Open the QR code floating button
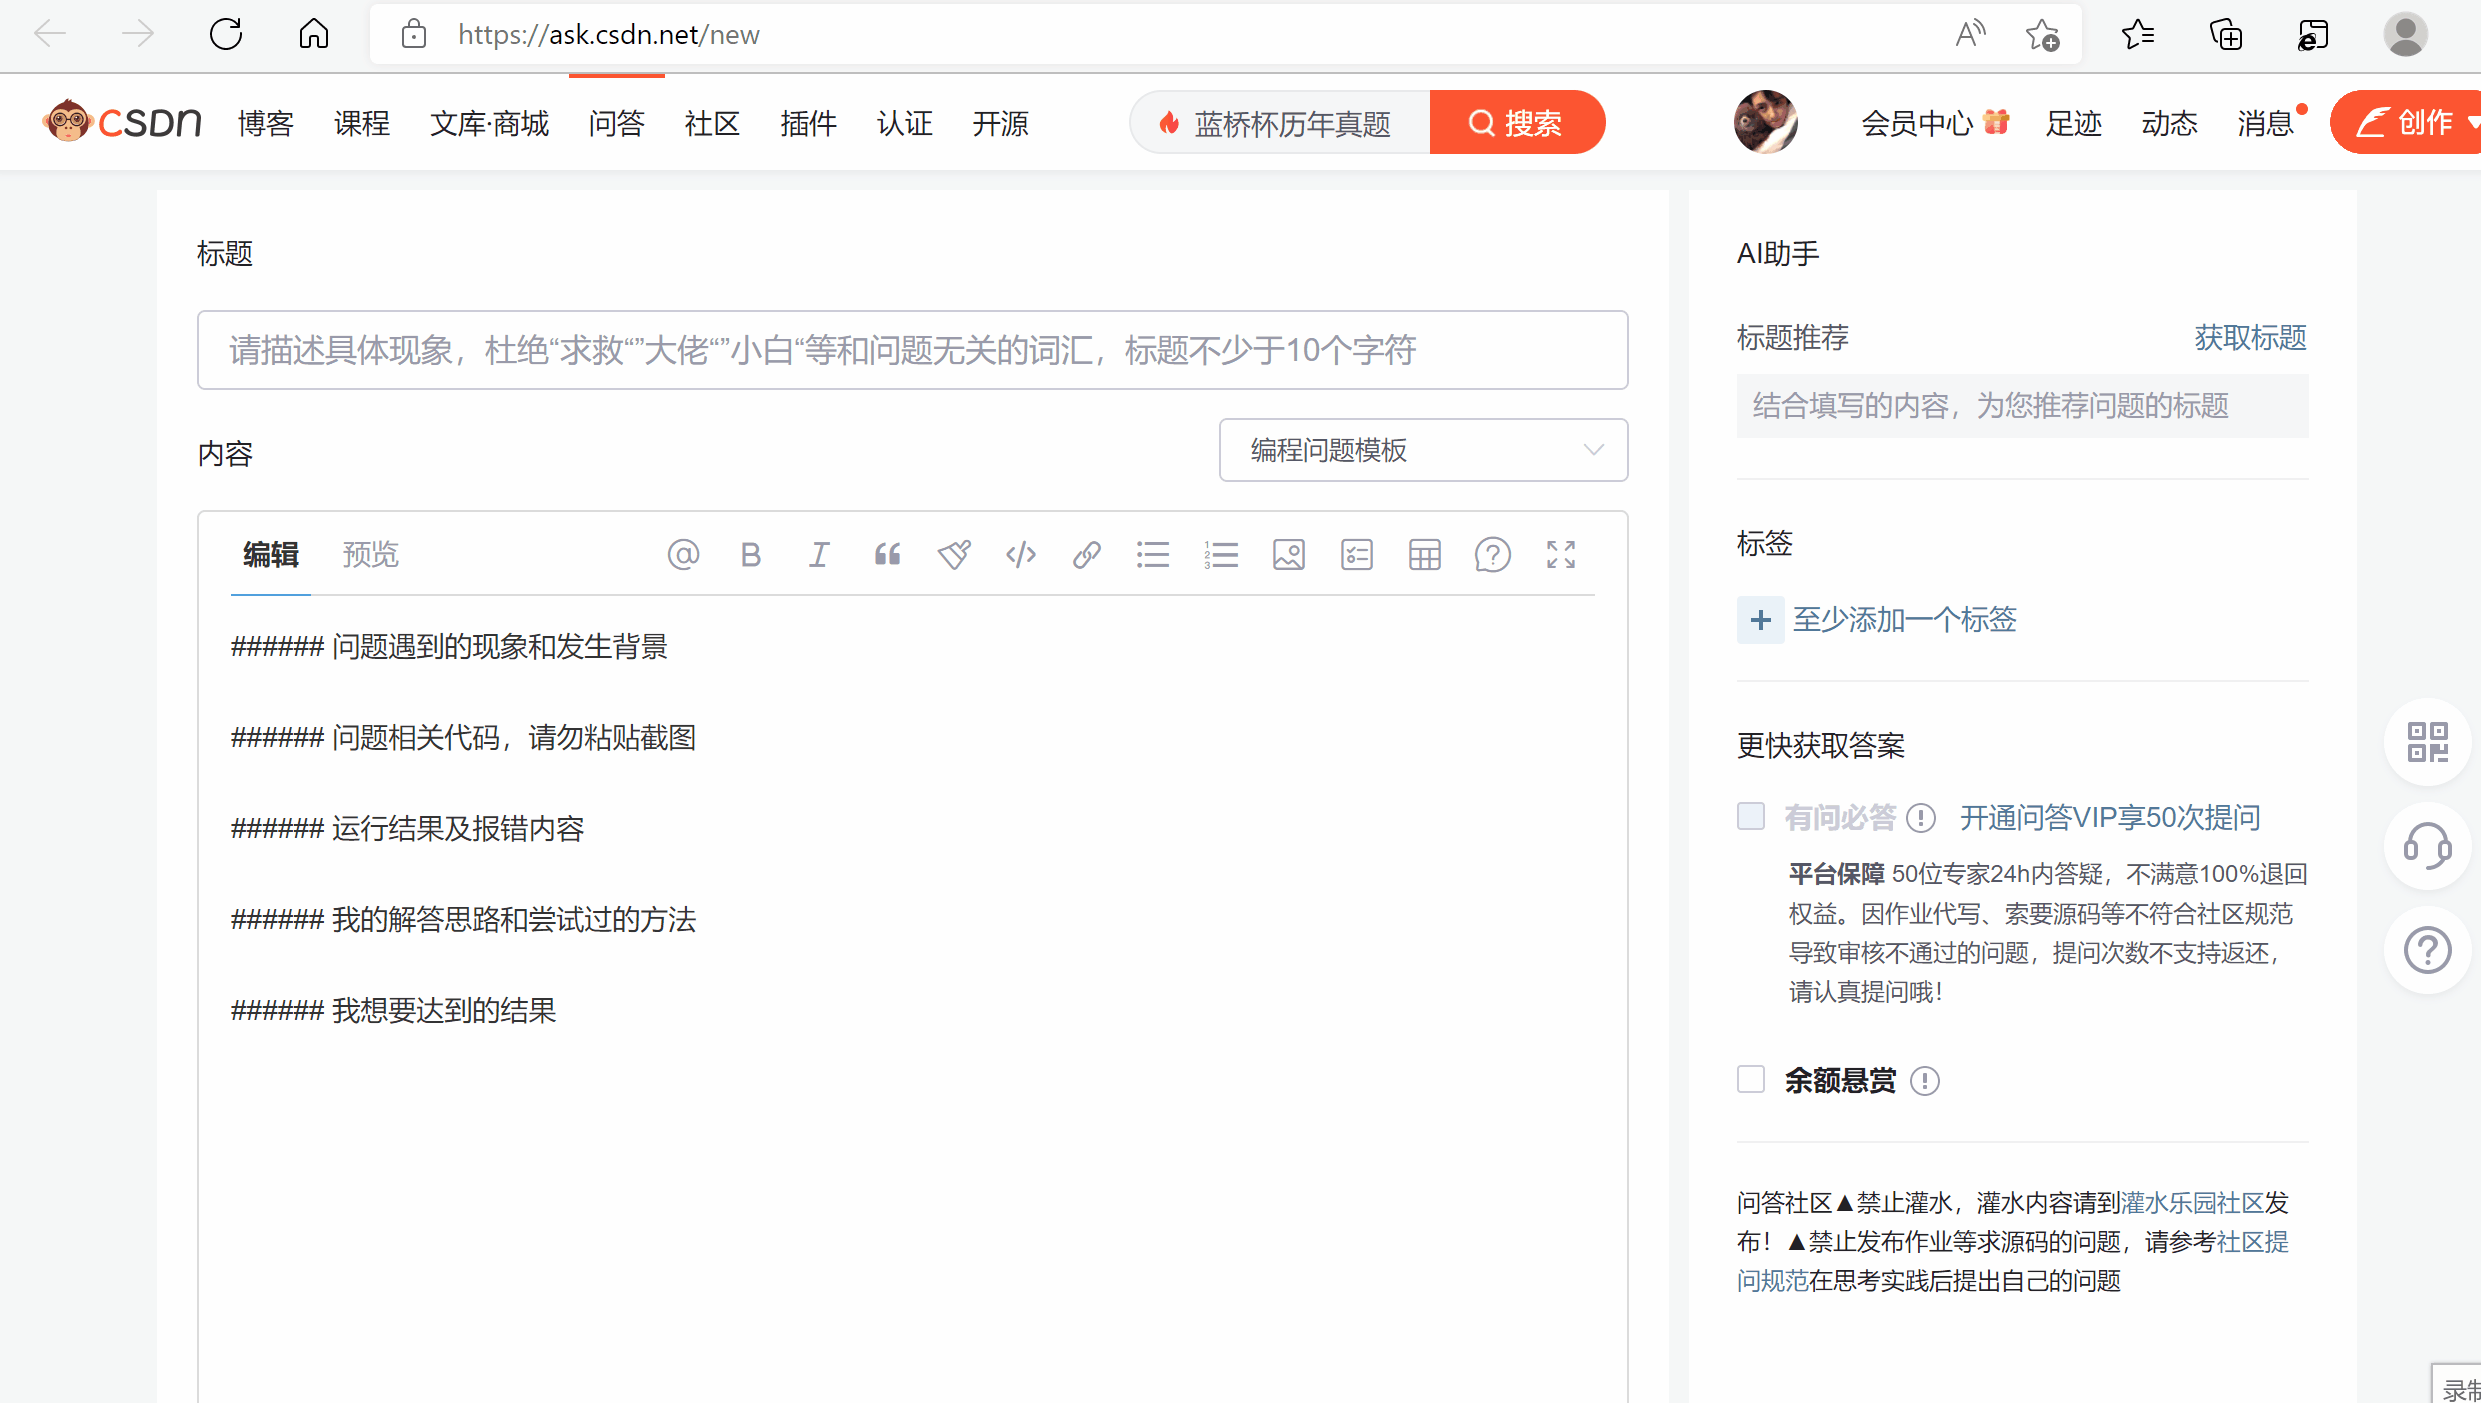Image resolution: width=2481 pixels, height=1403 pixels. click(2427, 743)
